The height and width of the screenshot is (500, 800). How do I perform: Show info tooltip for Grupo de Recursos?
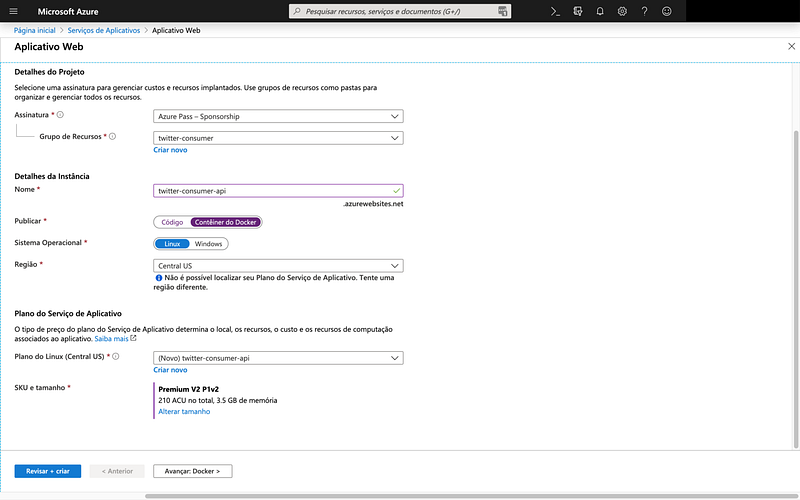coord(113,136)
